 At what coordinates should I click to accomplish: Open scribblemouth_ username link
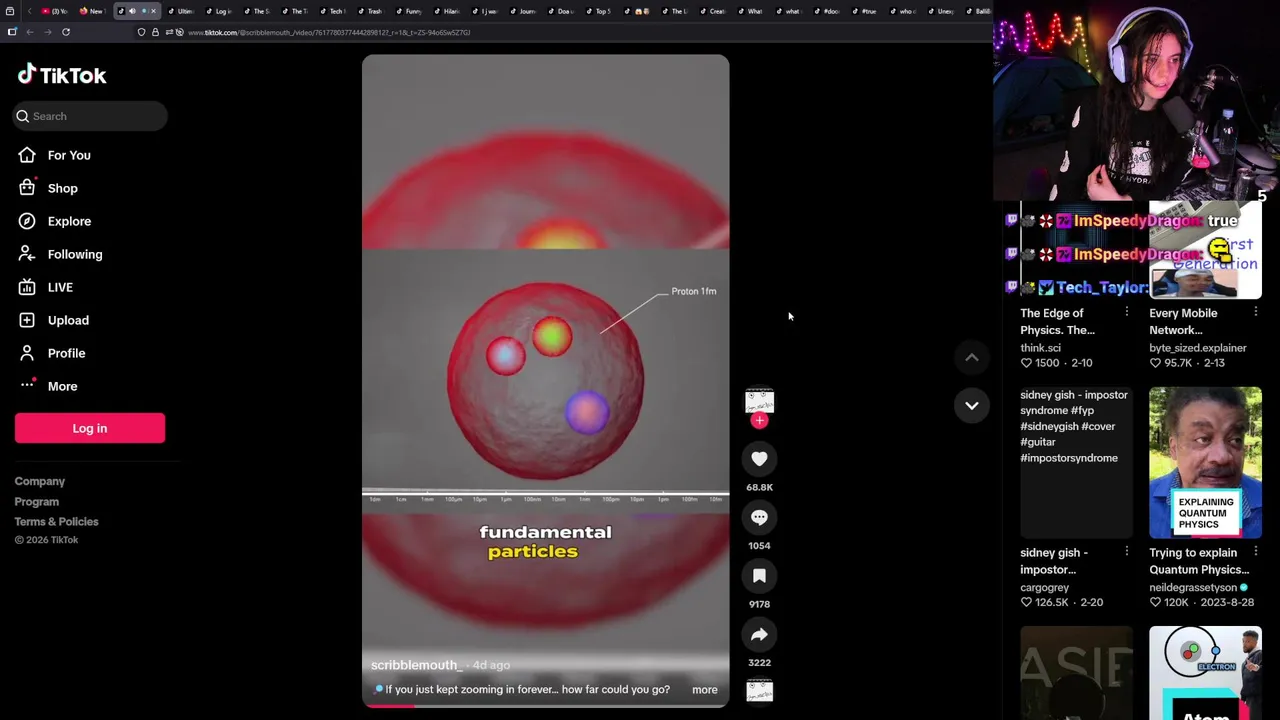tap(416, 665)
